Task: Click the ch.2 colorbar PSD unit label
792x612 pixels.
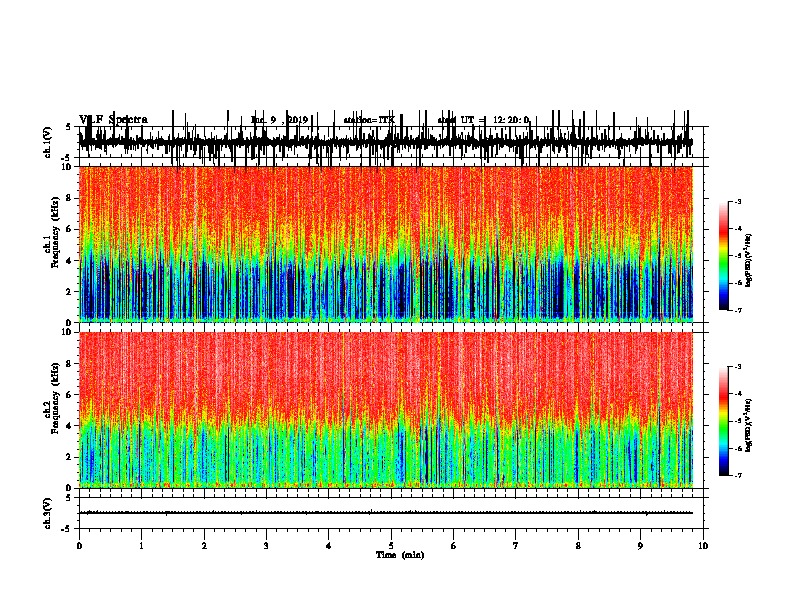Action: coord(748,425)
